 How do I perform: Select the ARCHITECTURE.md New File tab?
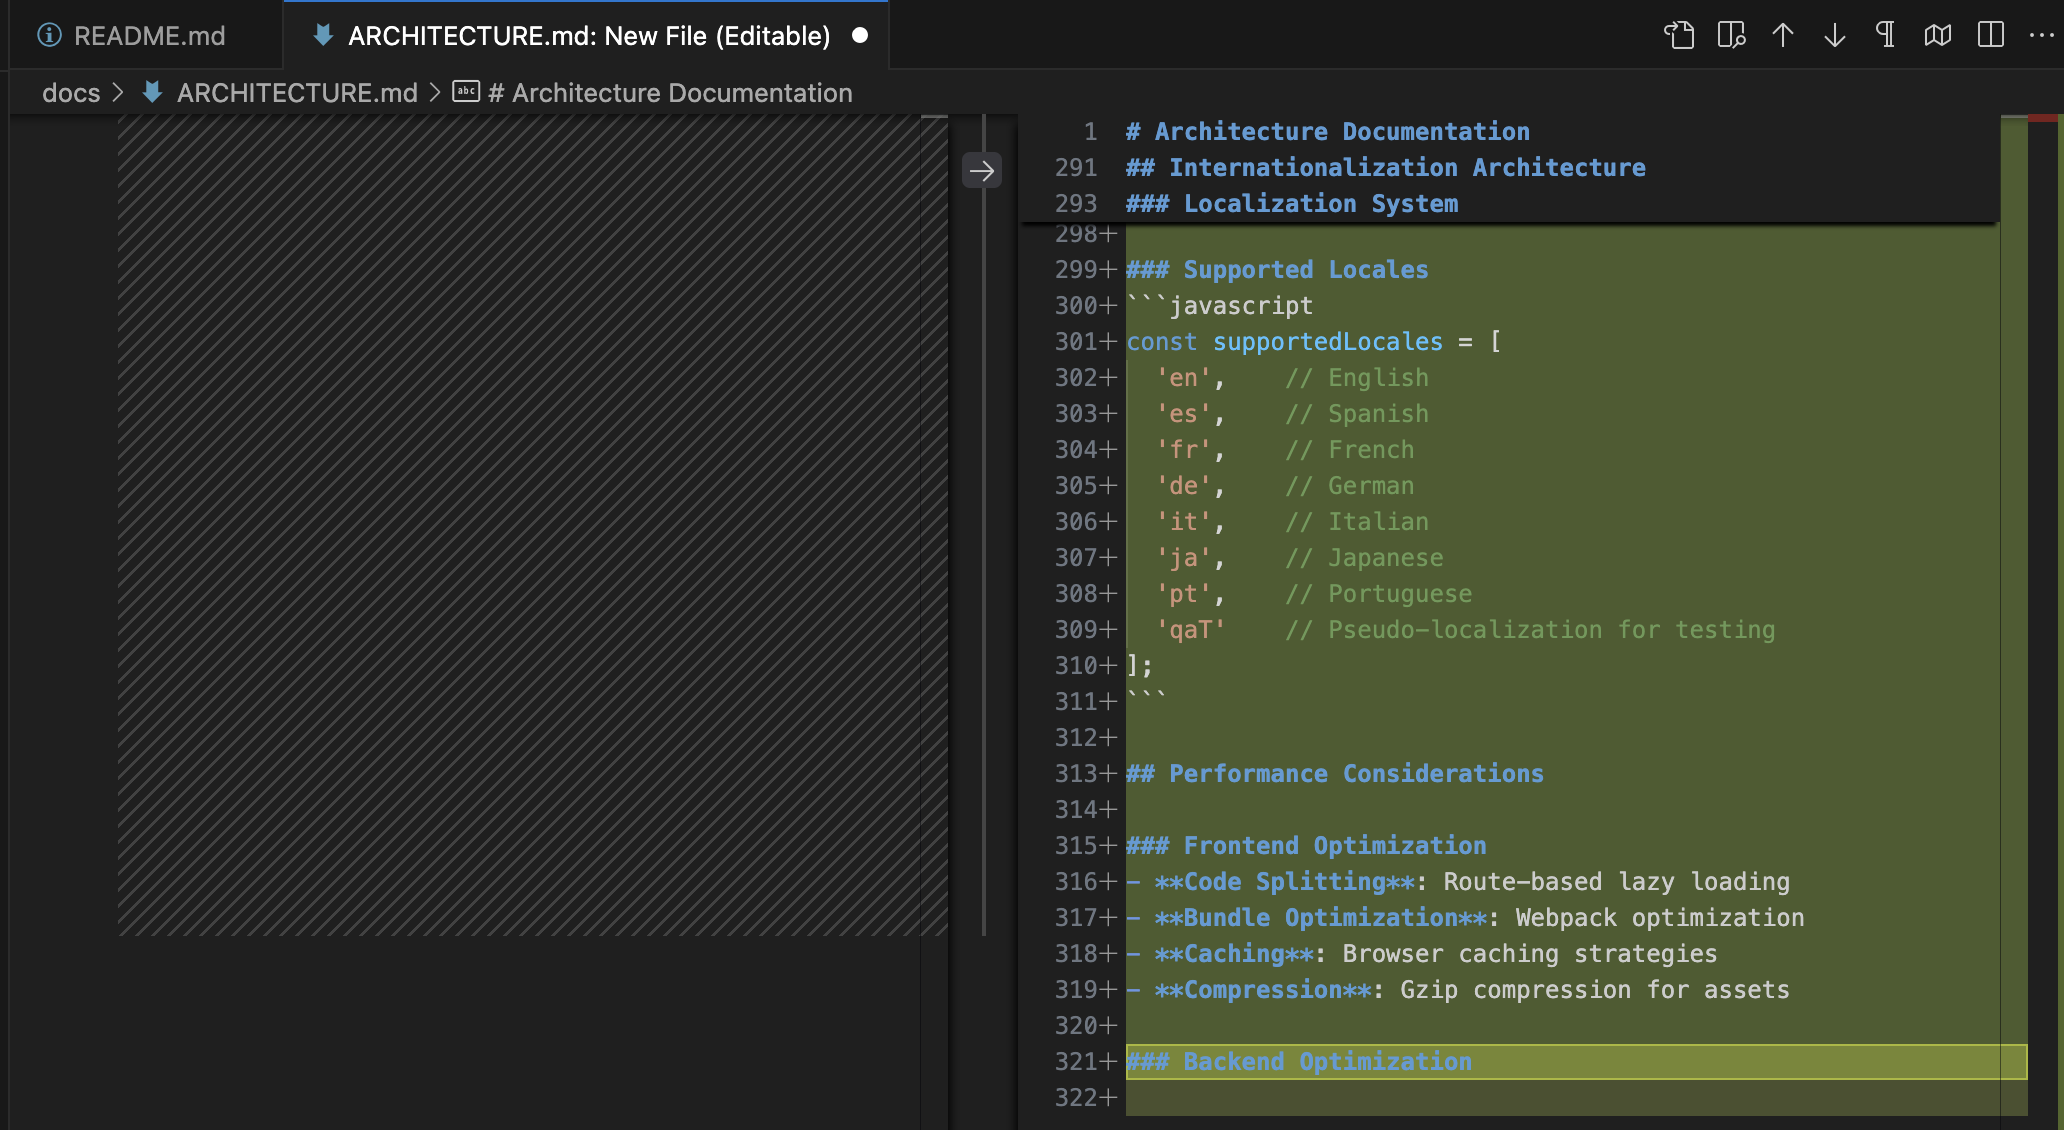(588, 36)
